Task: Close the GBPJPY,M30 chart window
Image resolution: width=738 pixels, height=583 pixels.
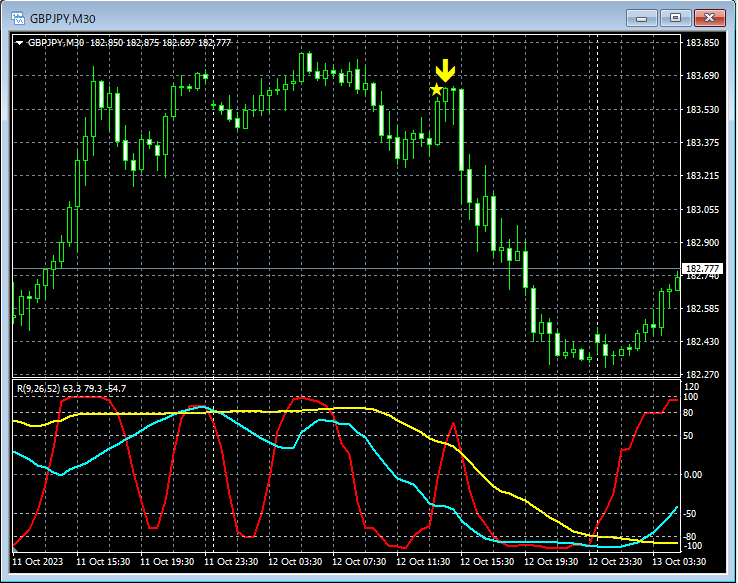Action: tap(709, 18)
